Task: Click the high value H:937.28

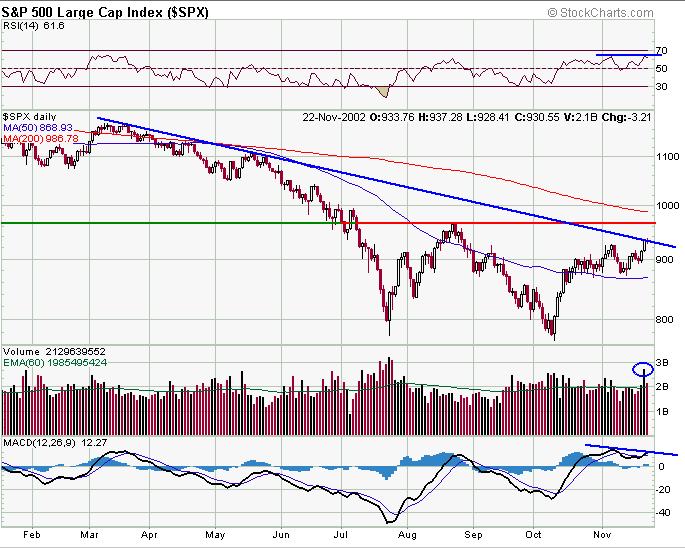Action: tap(440, 117)
